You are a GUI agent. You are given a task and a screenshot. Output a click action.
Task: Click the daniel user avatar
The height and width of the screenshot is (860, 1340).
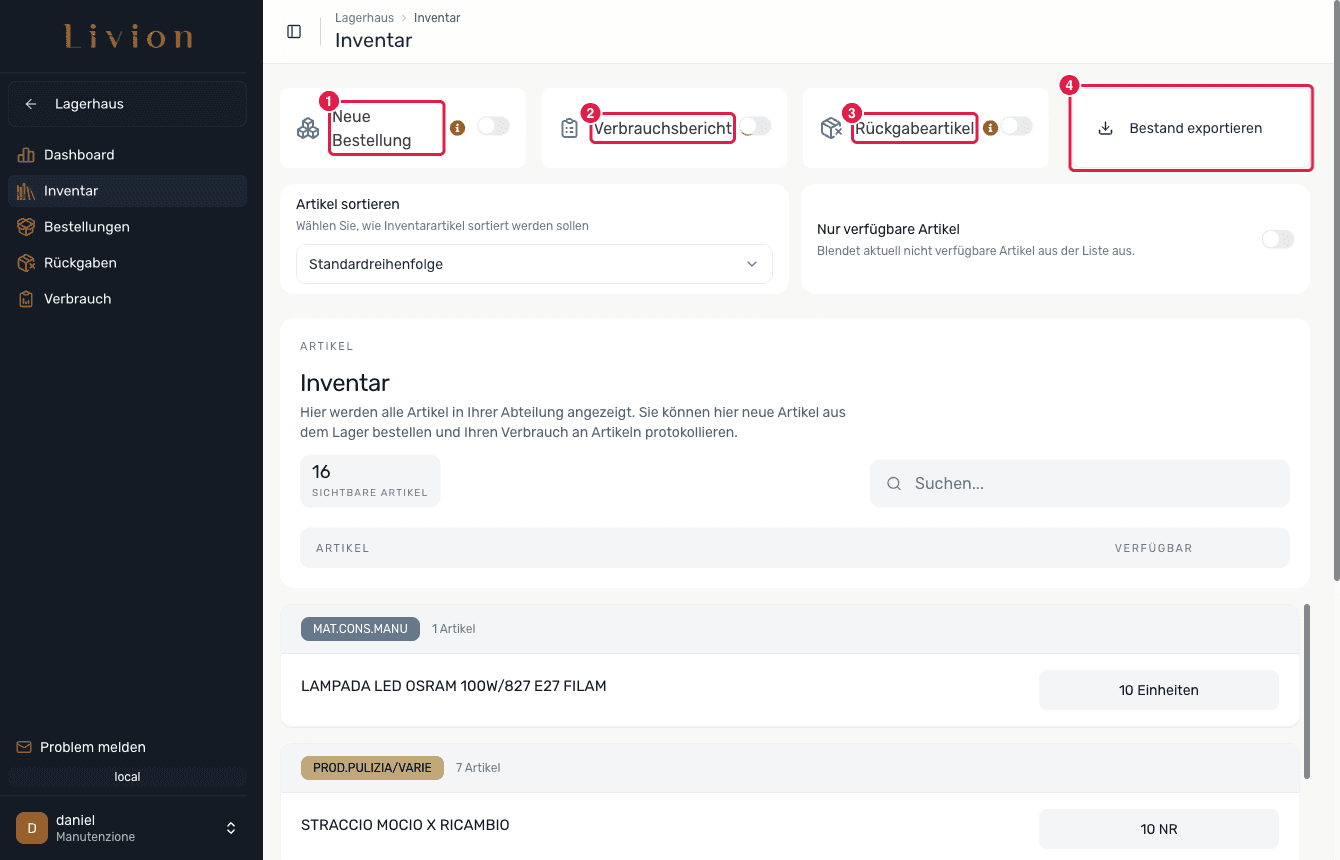[32, 828]
